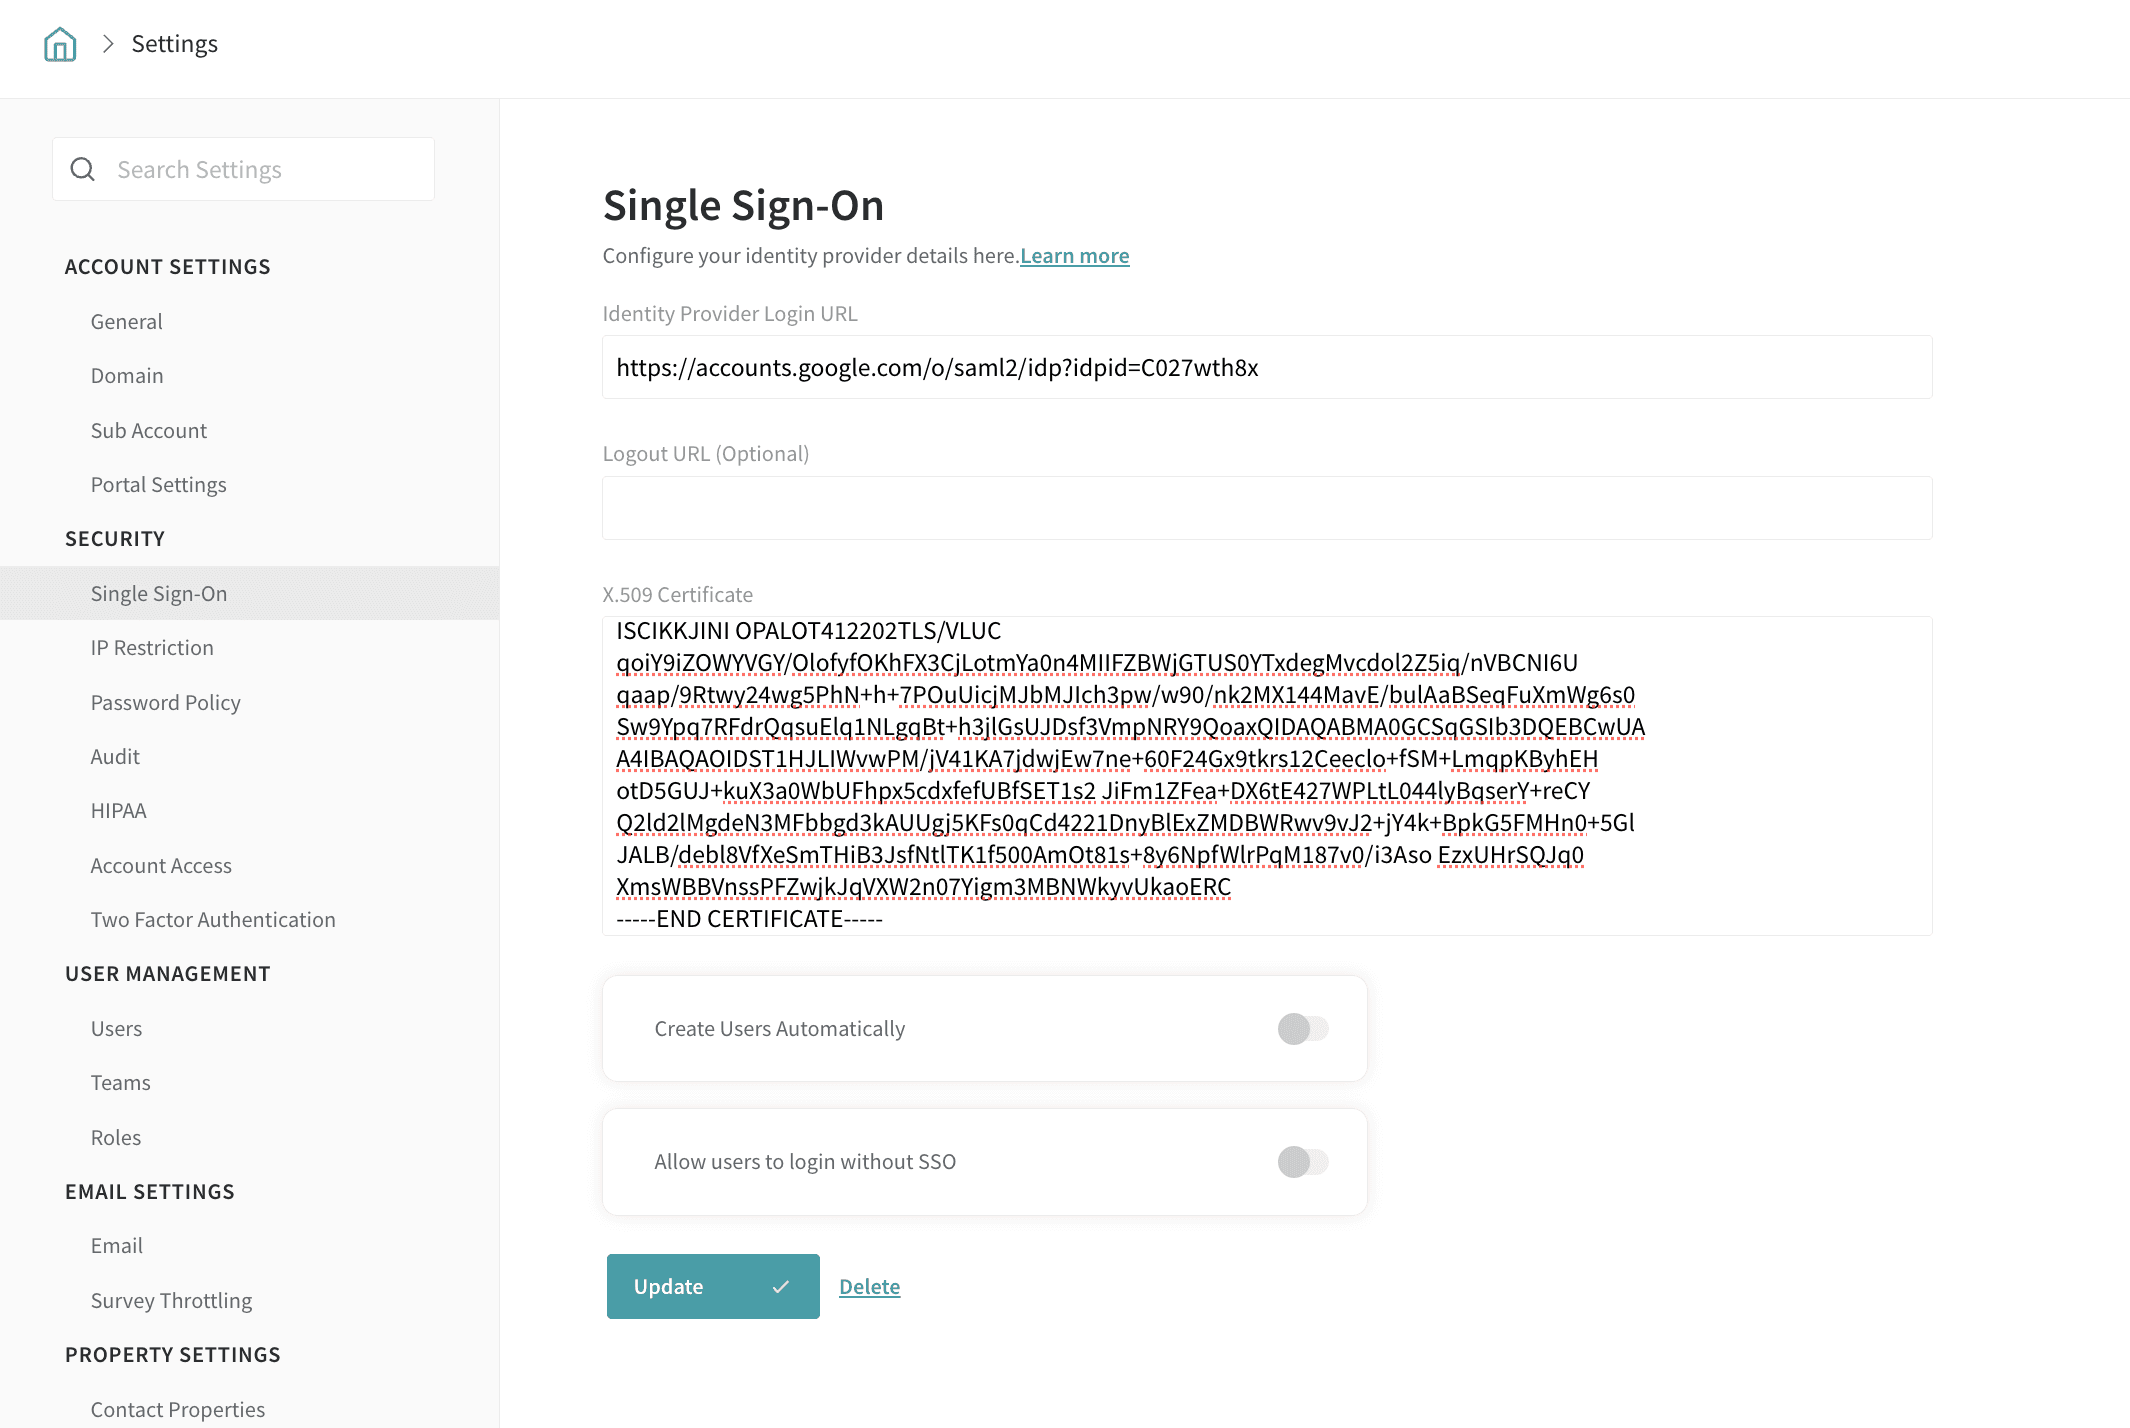The height and width of the screenshot is (1428, 2130).
Task: Click the Search Settings field
Action: (x=270, y=170)
